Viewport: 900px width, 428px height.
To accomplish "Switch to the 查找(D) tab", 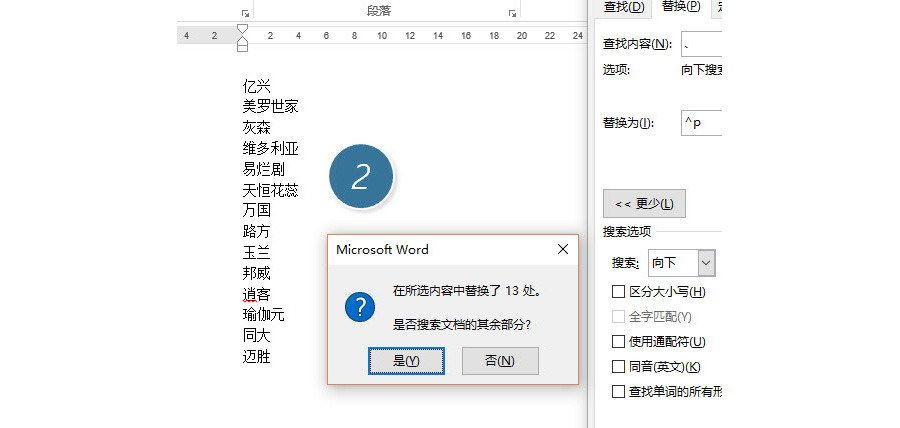I will tap(624, 7).
